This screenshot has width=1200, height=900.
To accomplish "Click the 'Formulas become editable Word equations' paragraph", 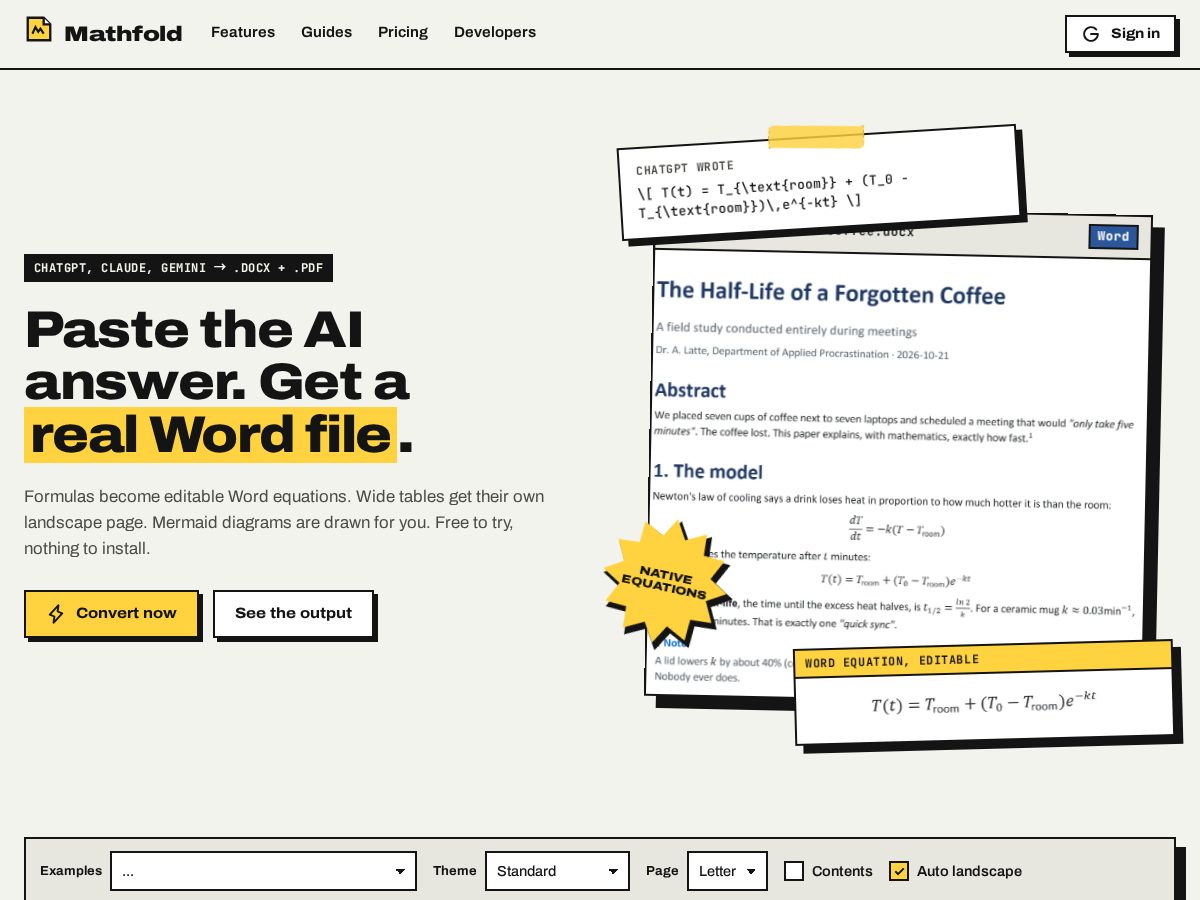I will [284, 522].
